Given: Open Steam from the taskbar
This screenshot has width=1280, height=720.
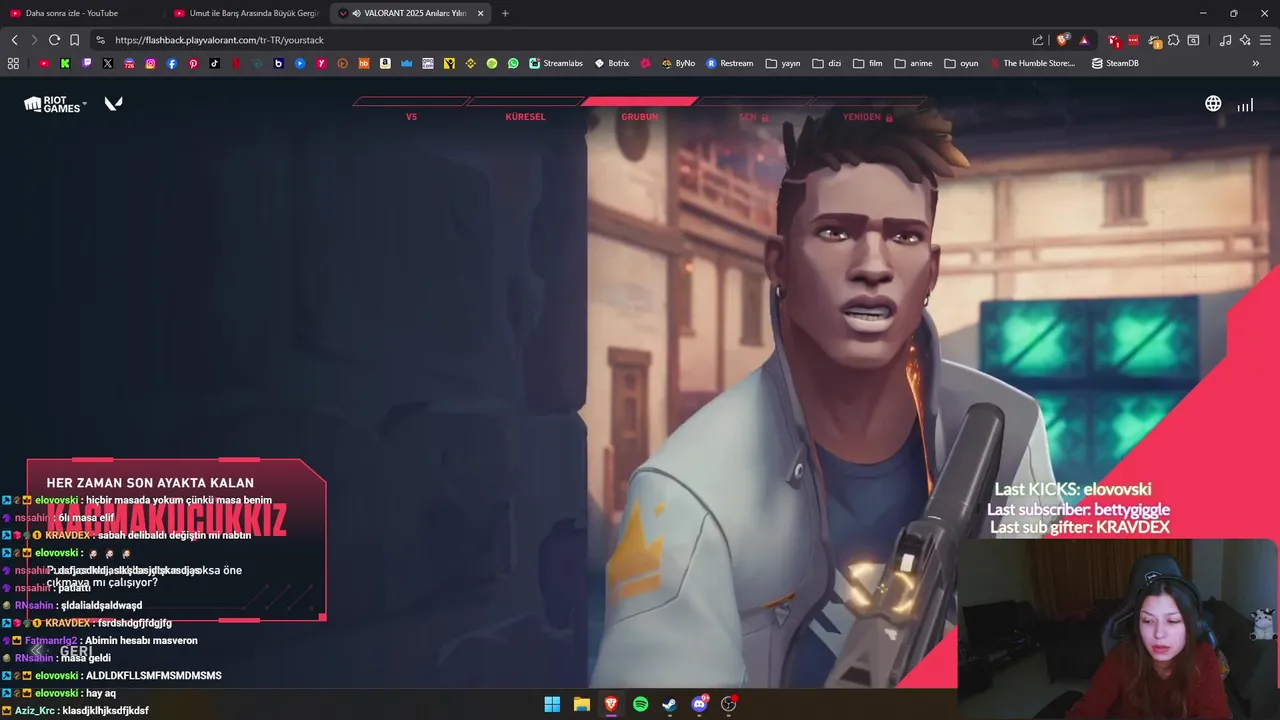Looking at the screenshot, I should [669, 704].
